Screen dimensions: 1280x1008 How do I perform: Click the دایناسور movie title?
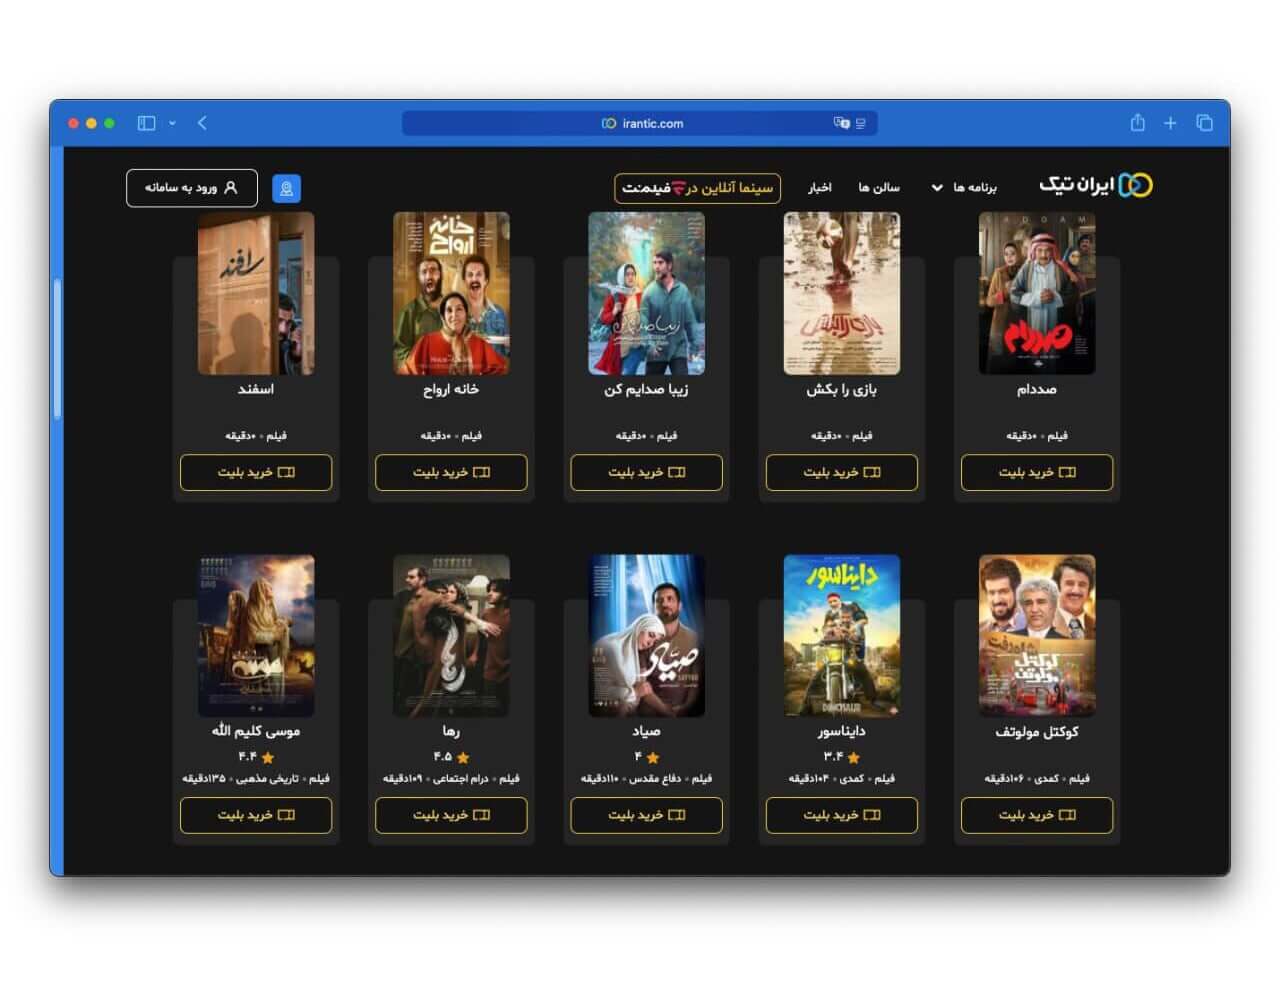coord(842,731)
